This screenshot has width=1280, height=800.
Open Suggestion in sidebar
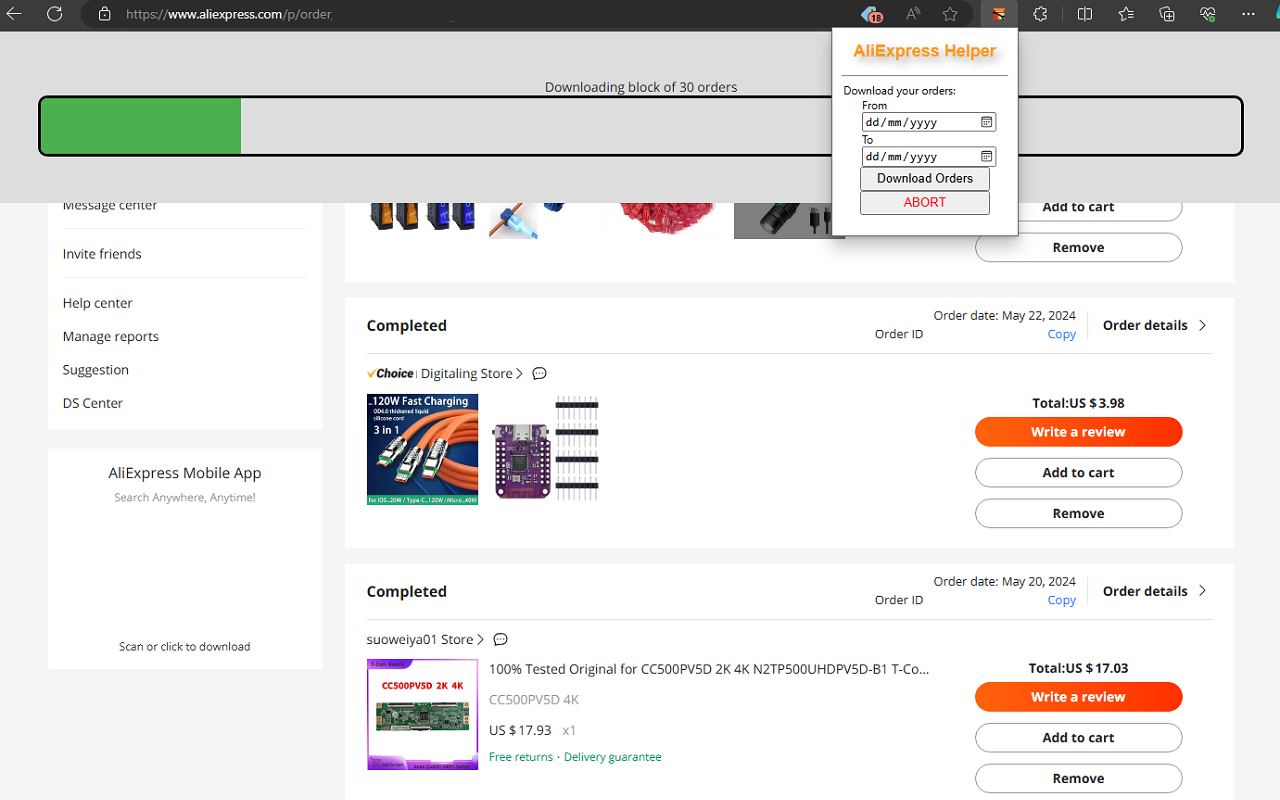95,370
